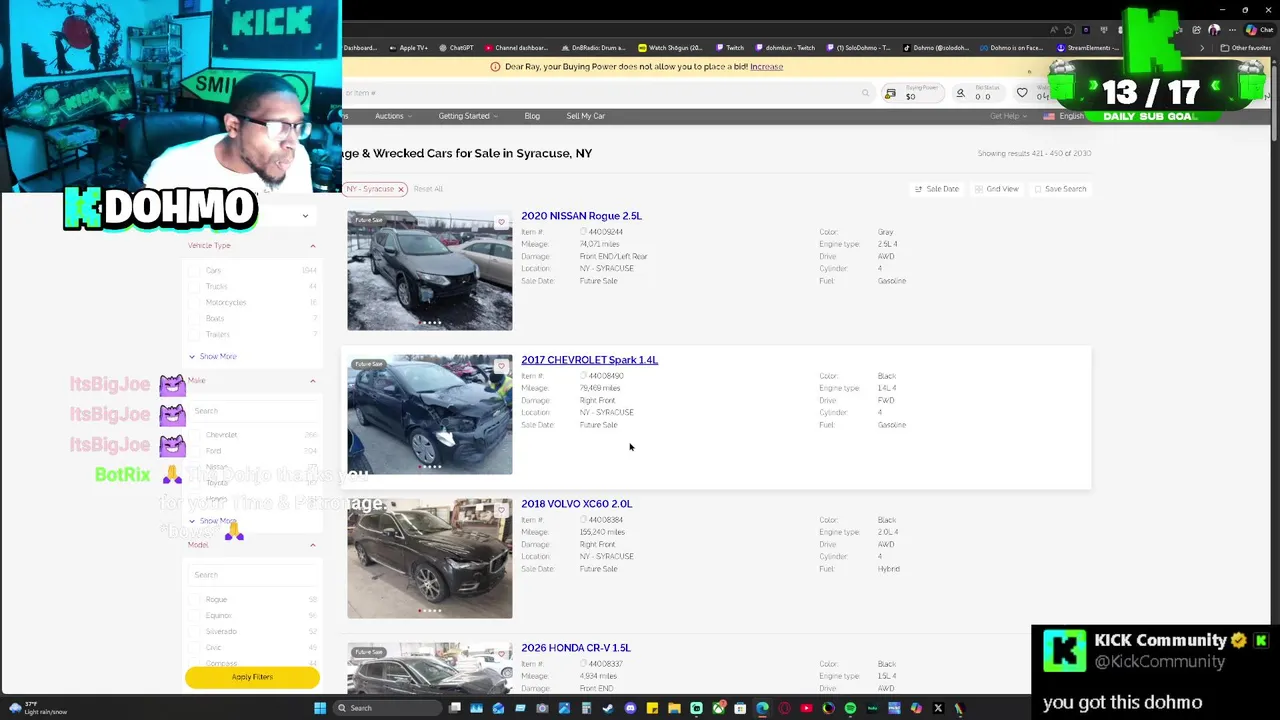Viewport: 1280px width, 720px height.
Task: Open the Calculator taskbar icon
Action: tap(586, 708)
